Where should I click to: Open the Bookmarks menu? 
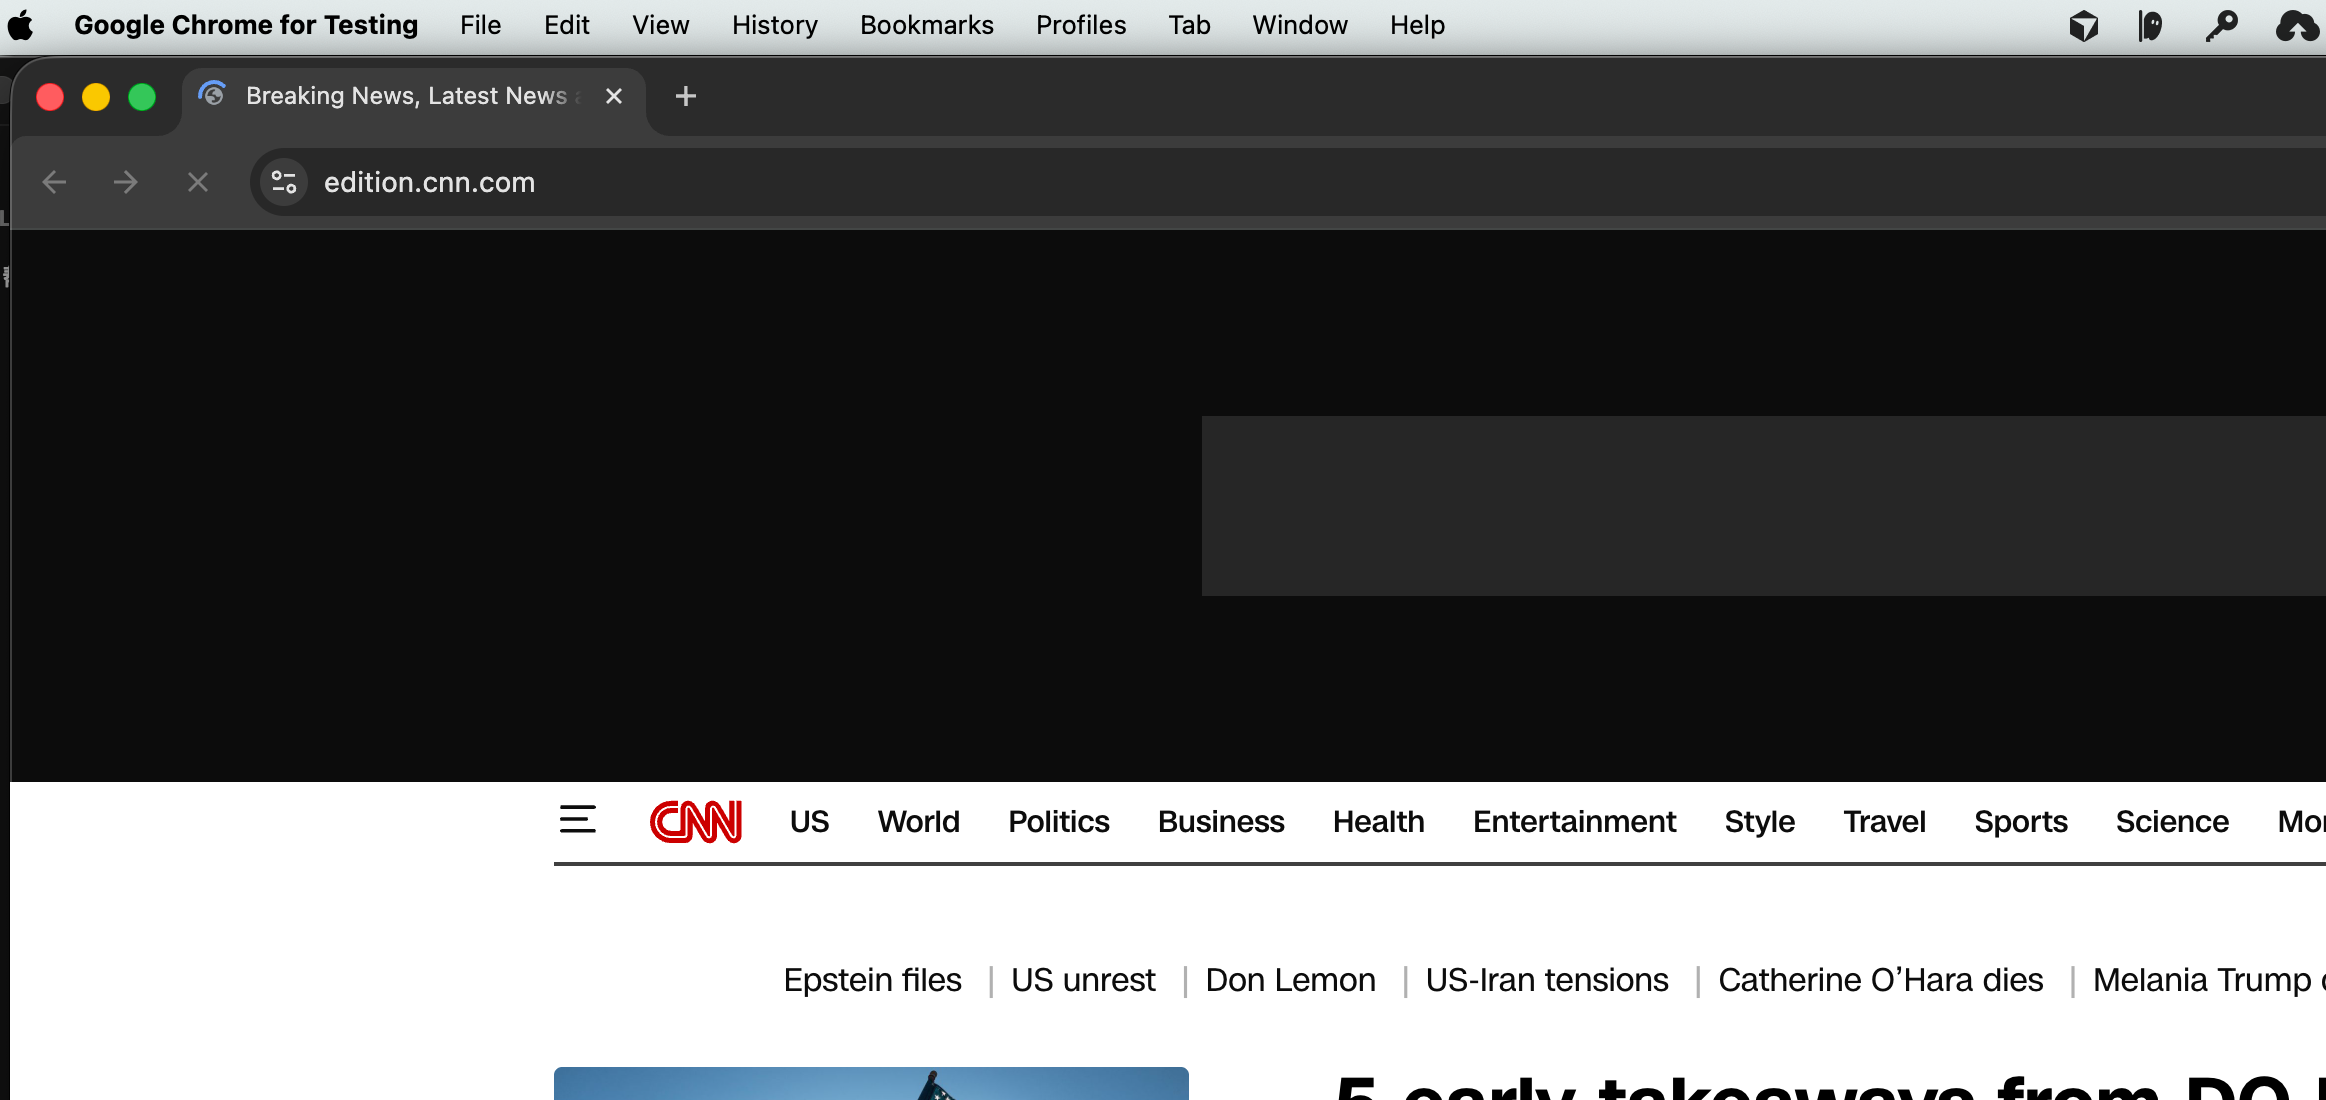point(926,25)
